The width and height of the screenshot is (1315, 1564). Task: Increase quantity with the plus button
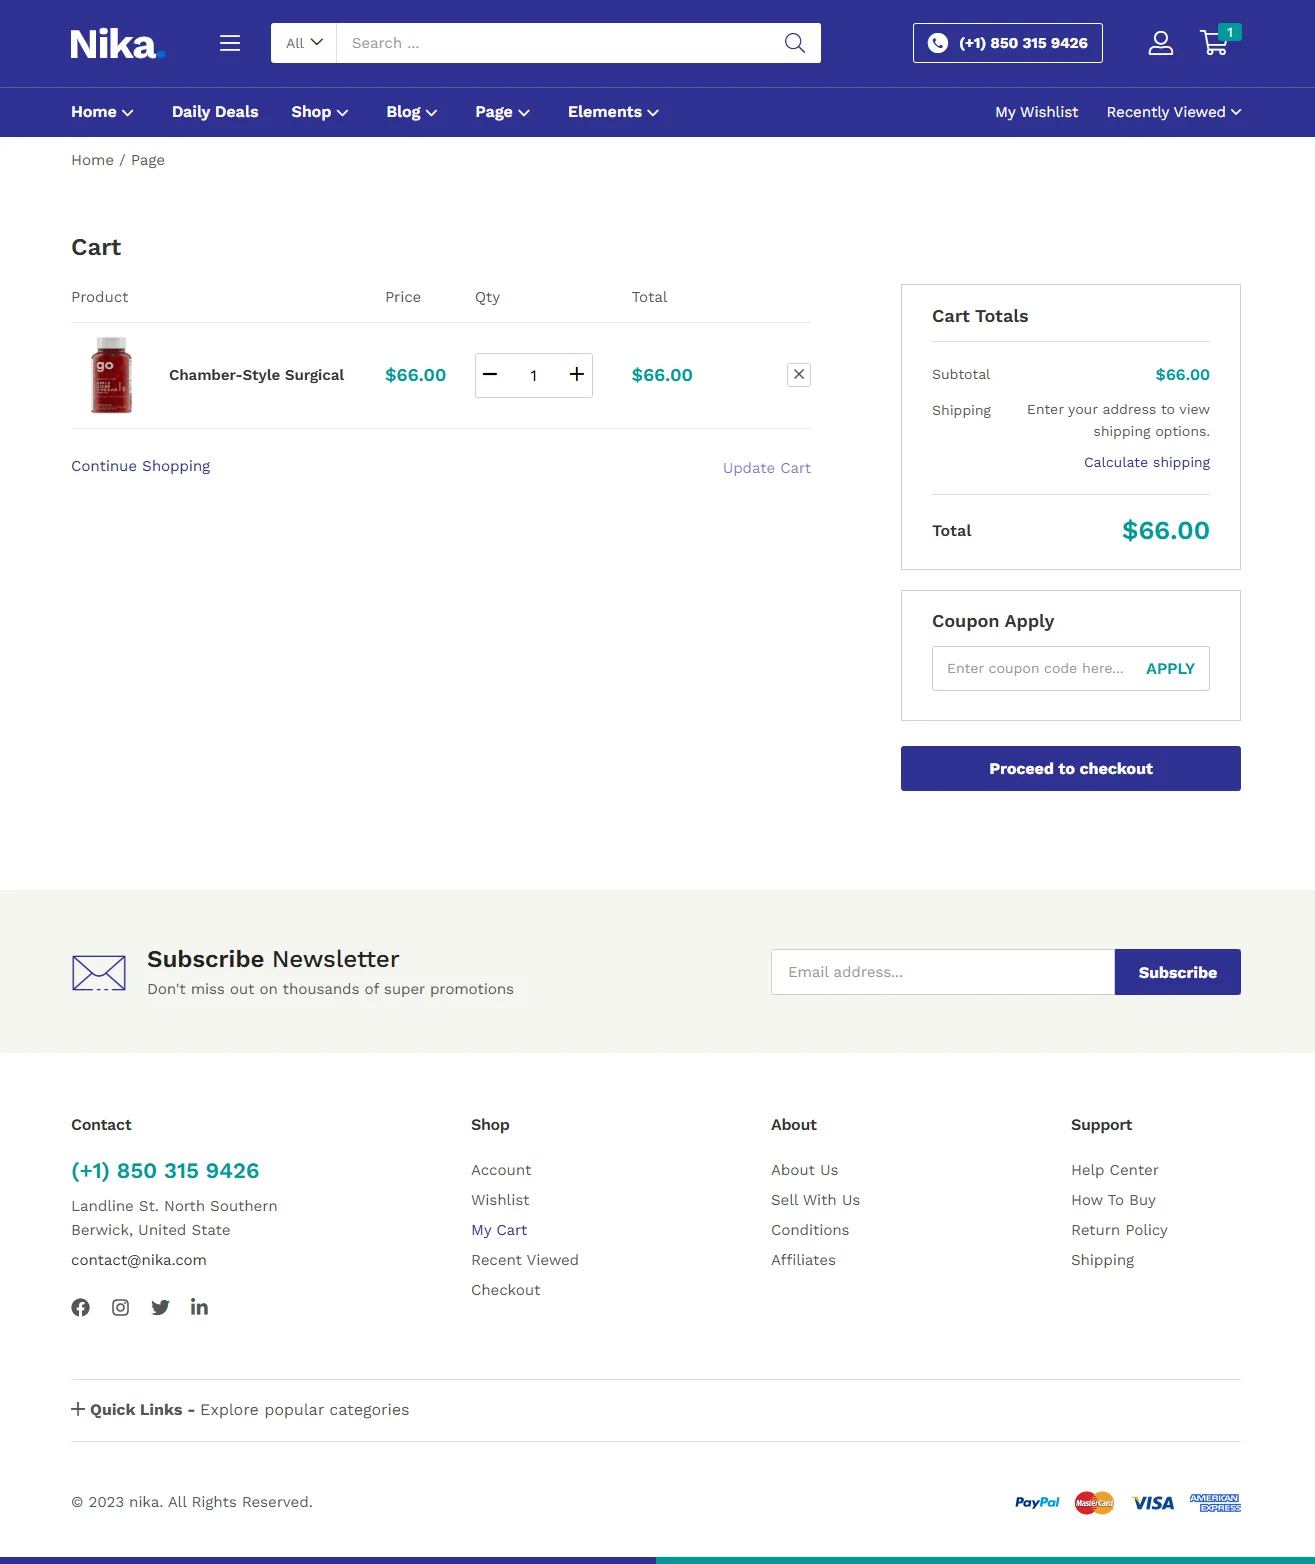click(x=577, y=375)
